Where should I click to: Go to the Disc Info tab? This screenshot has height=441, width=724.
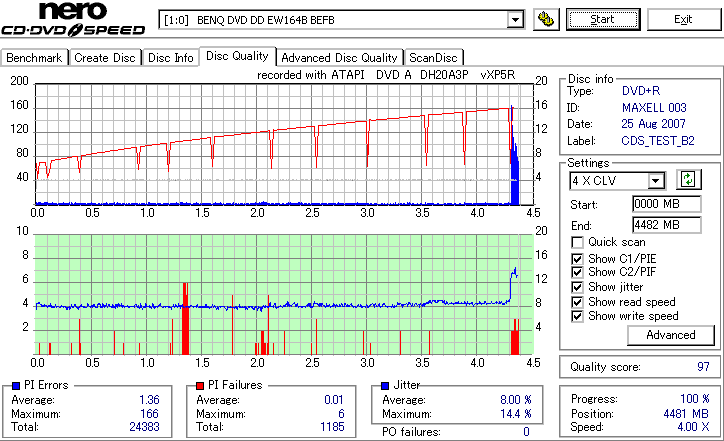pos(170,58)
